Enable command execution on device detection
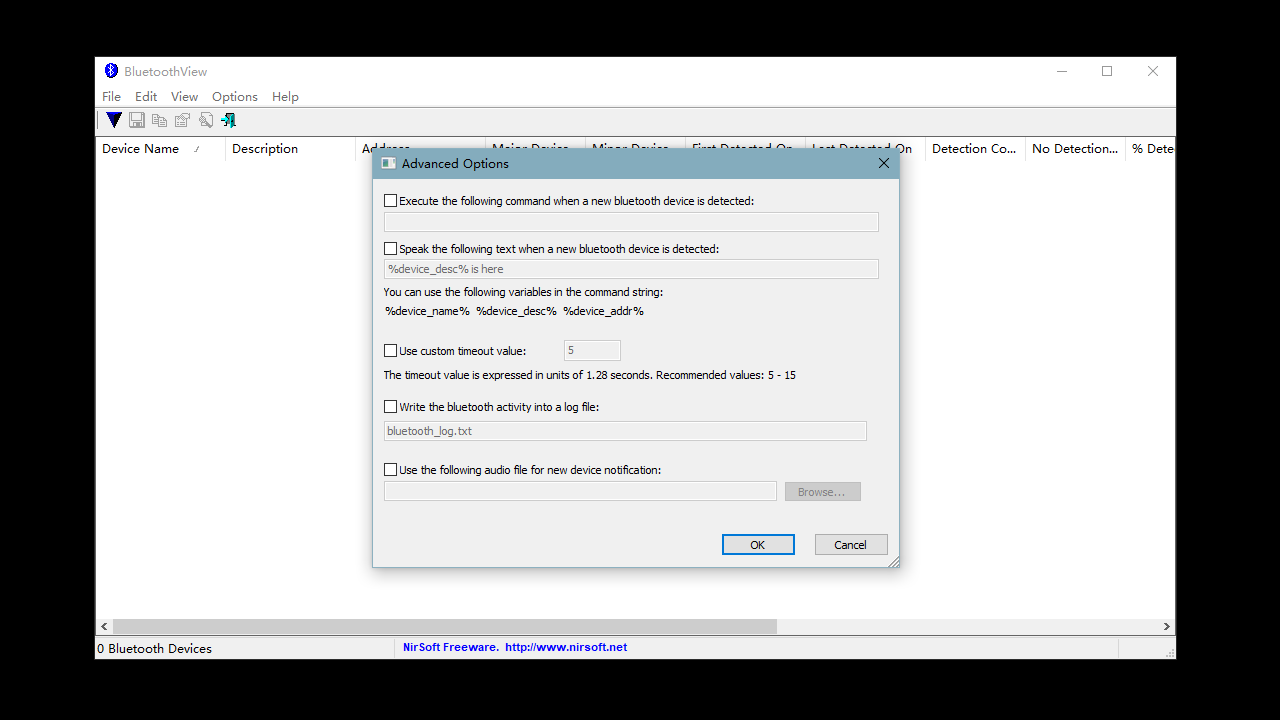Viewport: 1280px width, 720px height. (x=390, y=200)
